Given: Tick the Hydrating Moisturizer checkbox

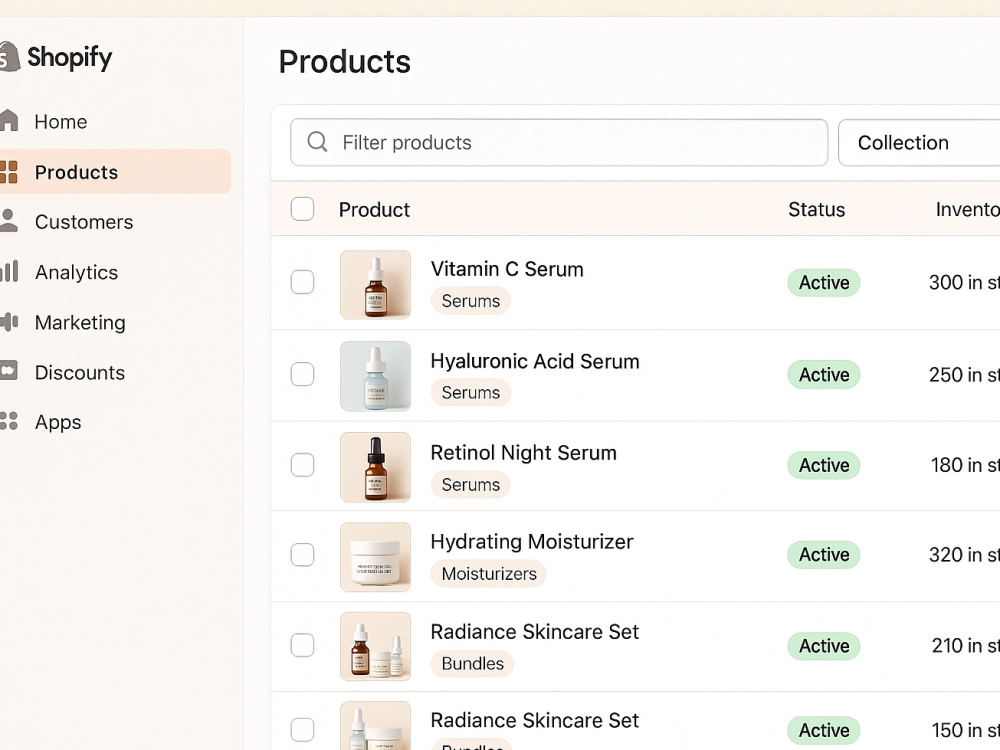Looking at the screenshot, I should (x=302, y=554).
